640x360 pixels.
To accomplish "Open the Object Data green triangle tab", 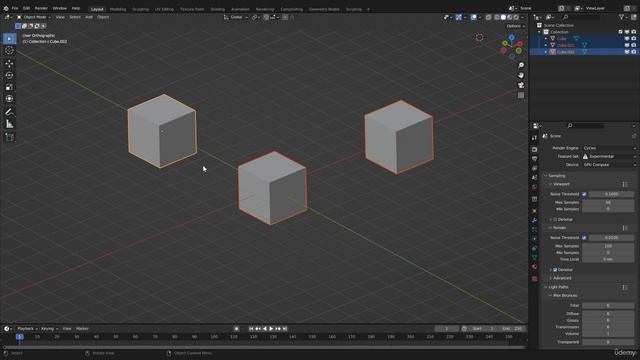I will 534,258.
